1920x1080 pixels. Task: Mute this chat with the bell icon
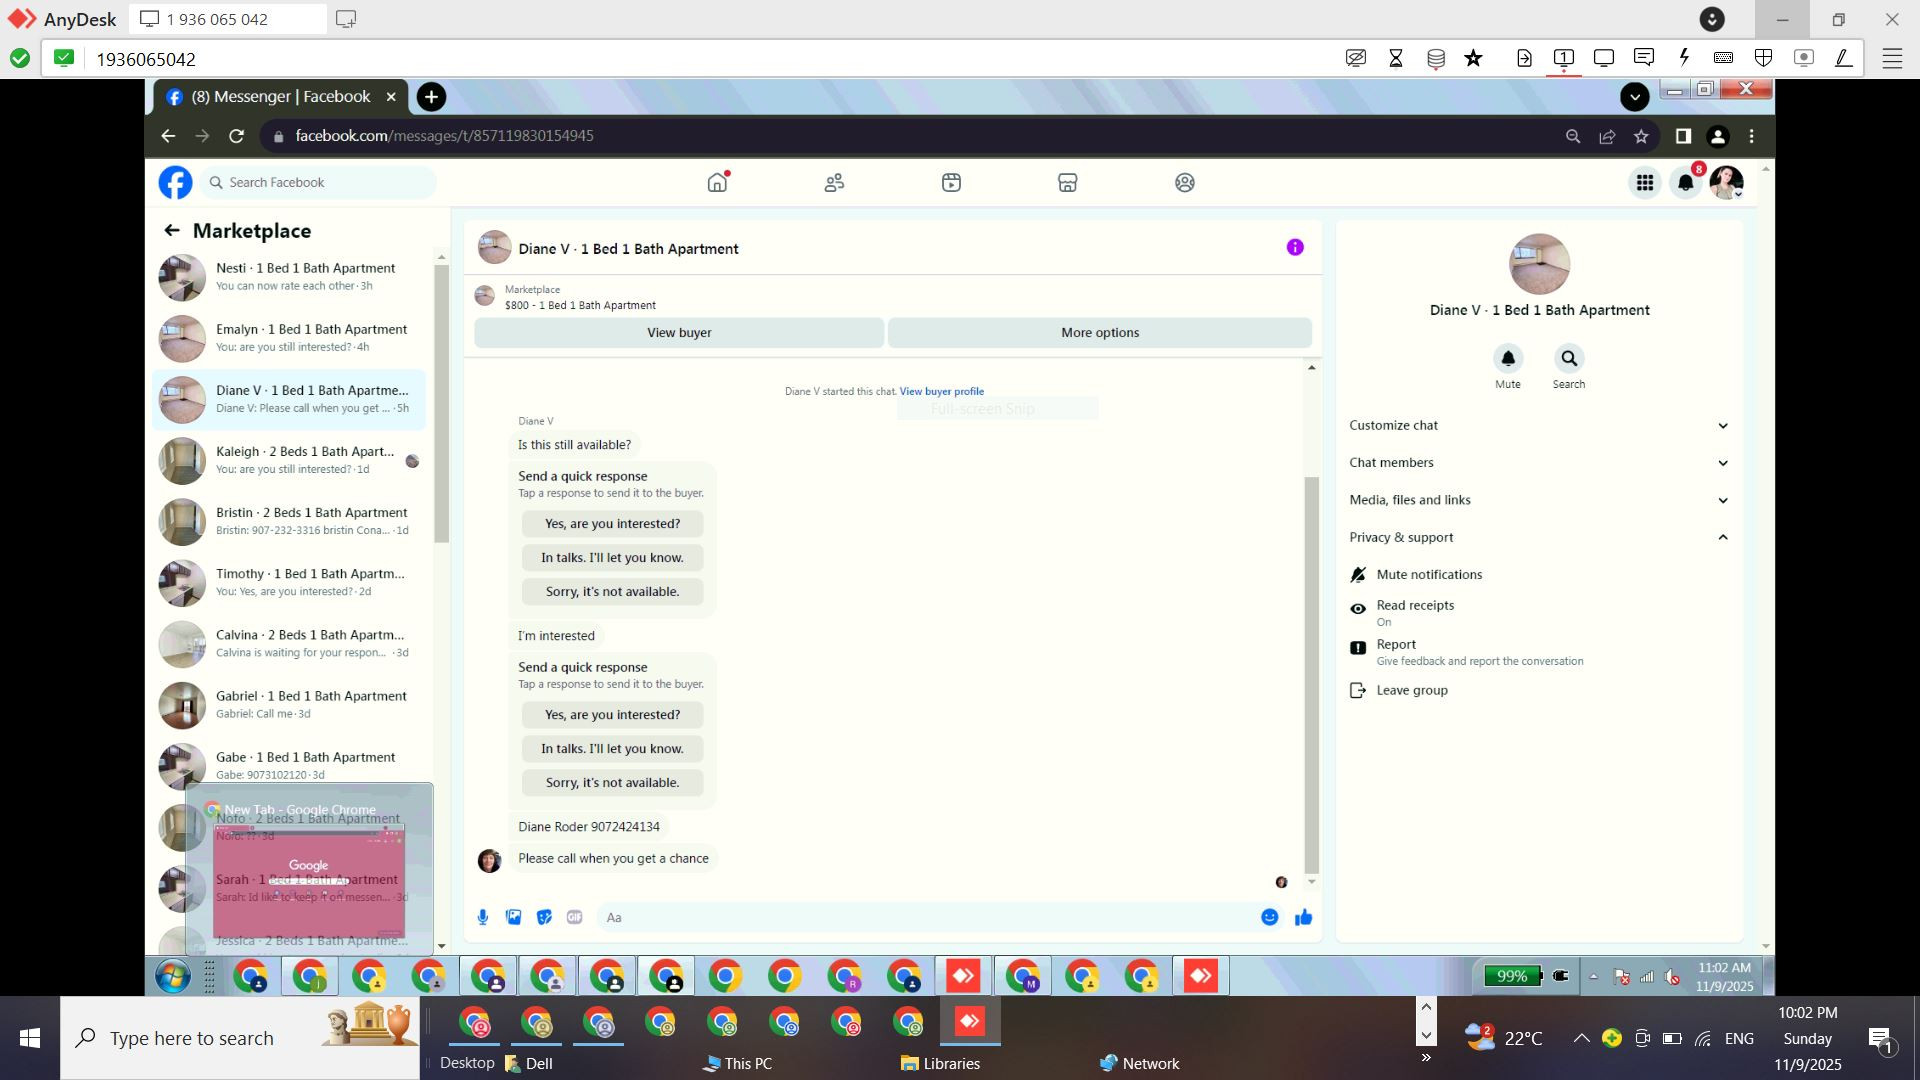[1508, 358]
